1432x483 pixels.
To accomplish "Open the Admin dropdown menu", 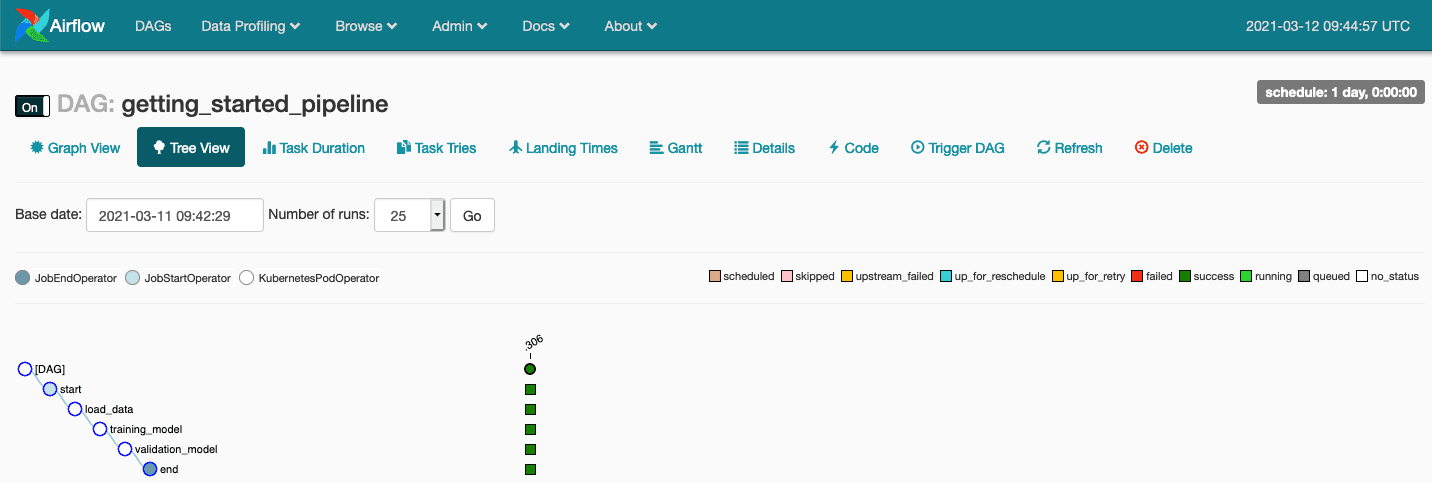I will [460, 26].
